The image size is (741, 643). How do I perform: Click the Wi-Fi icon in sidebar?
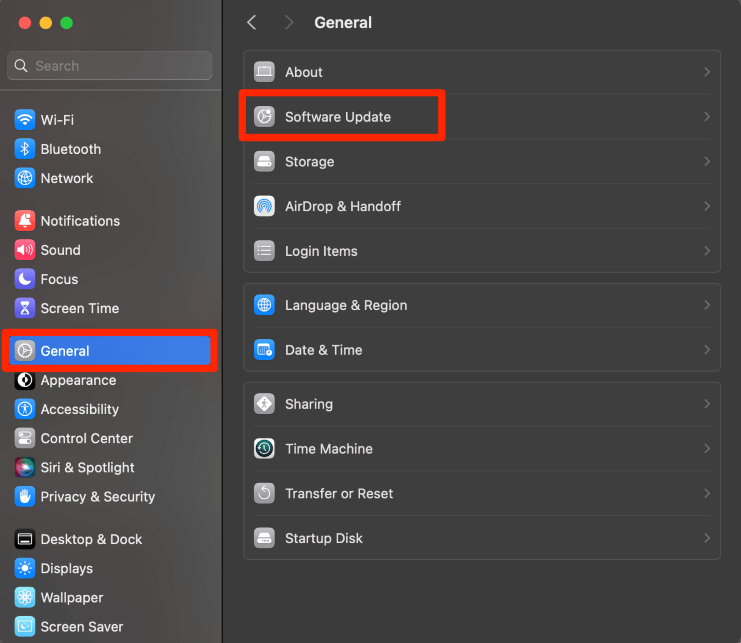25,120
